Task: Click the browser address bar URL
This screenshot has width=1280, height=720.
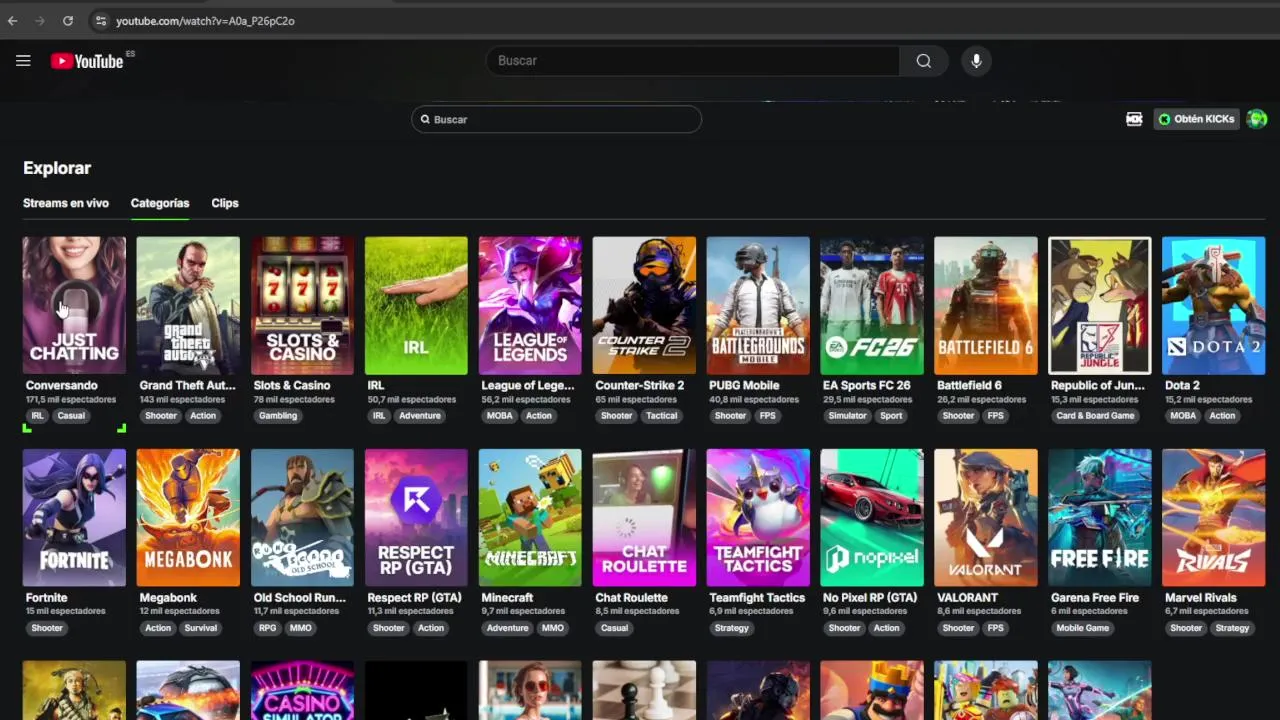Action: tap(205, 20)
